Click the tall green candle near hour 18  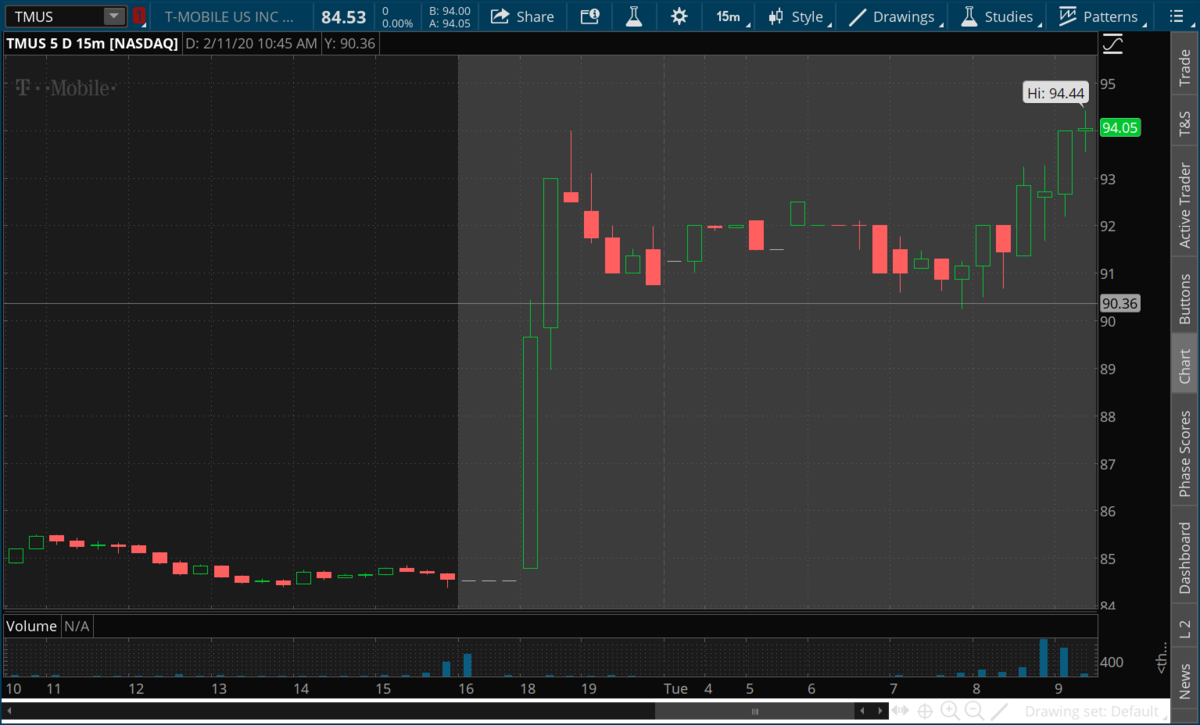[x=530, y=452]
